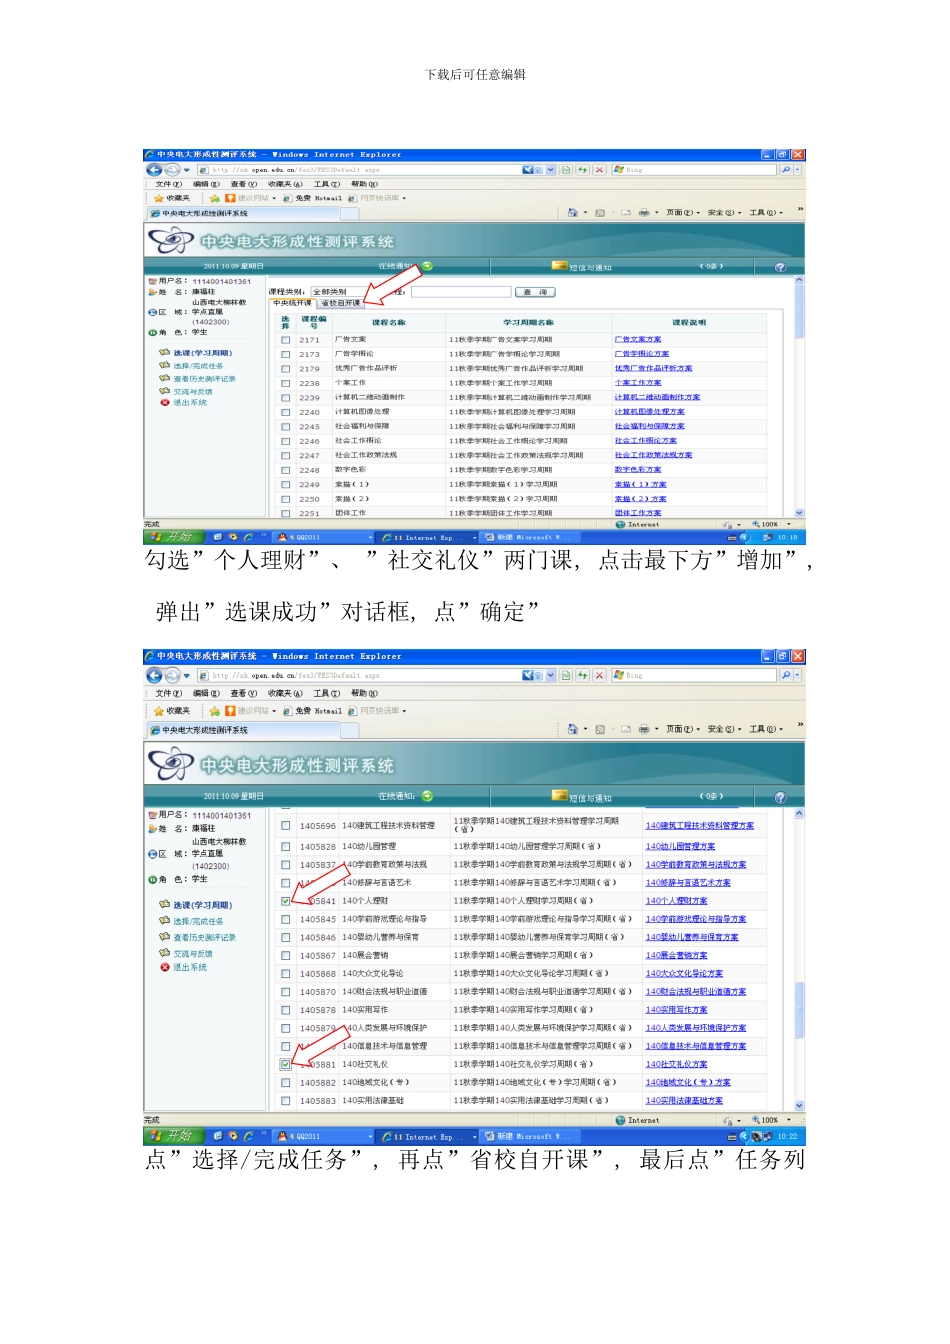Click the 退出系统 red exit icon in the 10:22 screenshot
The height and width of the screenshot is (1344, 950).
tap(164, 967)
